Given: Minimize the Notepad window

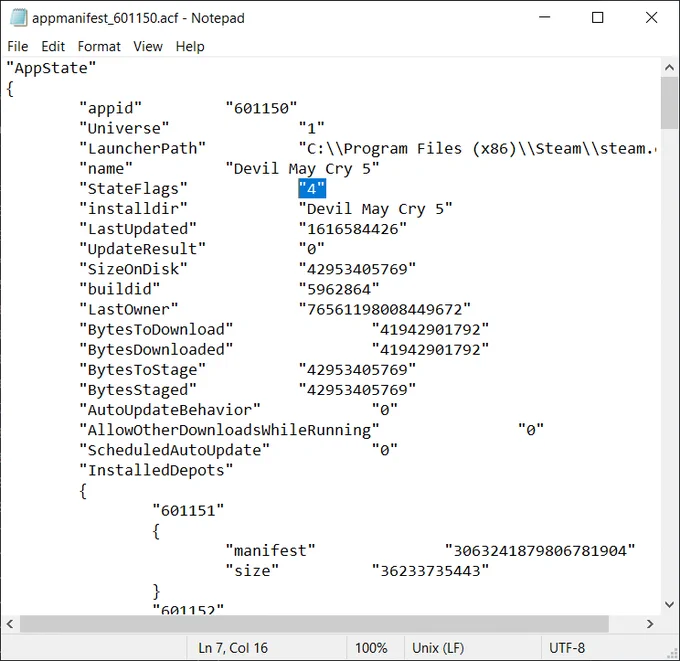Looking at the screenshot, I should click(545, 17).
